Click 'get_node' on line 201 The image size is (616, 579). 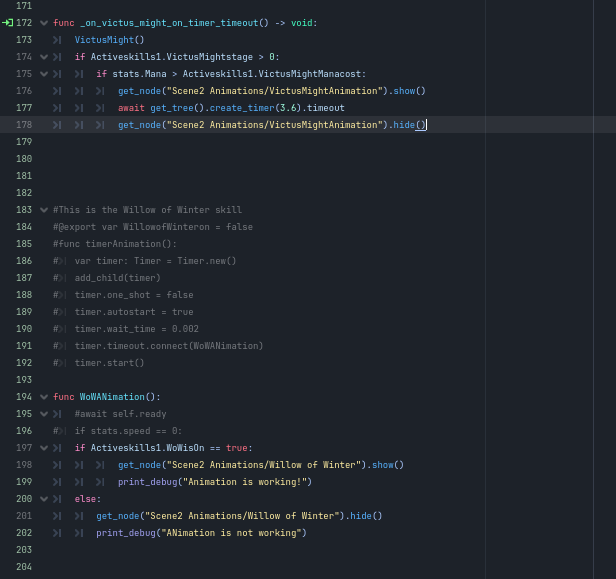[117, 516]
